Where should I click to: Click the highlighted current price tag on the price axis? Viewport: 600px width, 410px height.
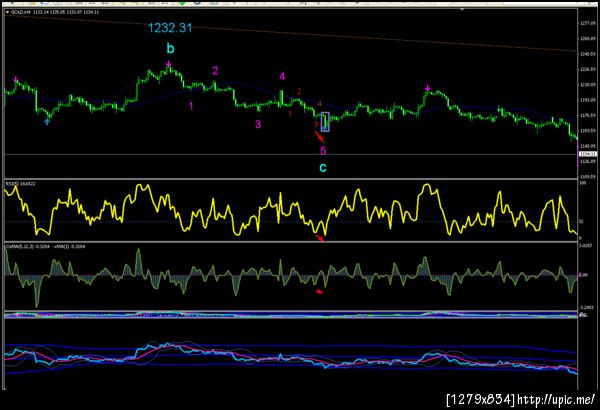pos(587,154)
